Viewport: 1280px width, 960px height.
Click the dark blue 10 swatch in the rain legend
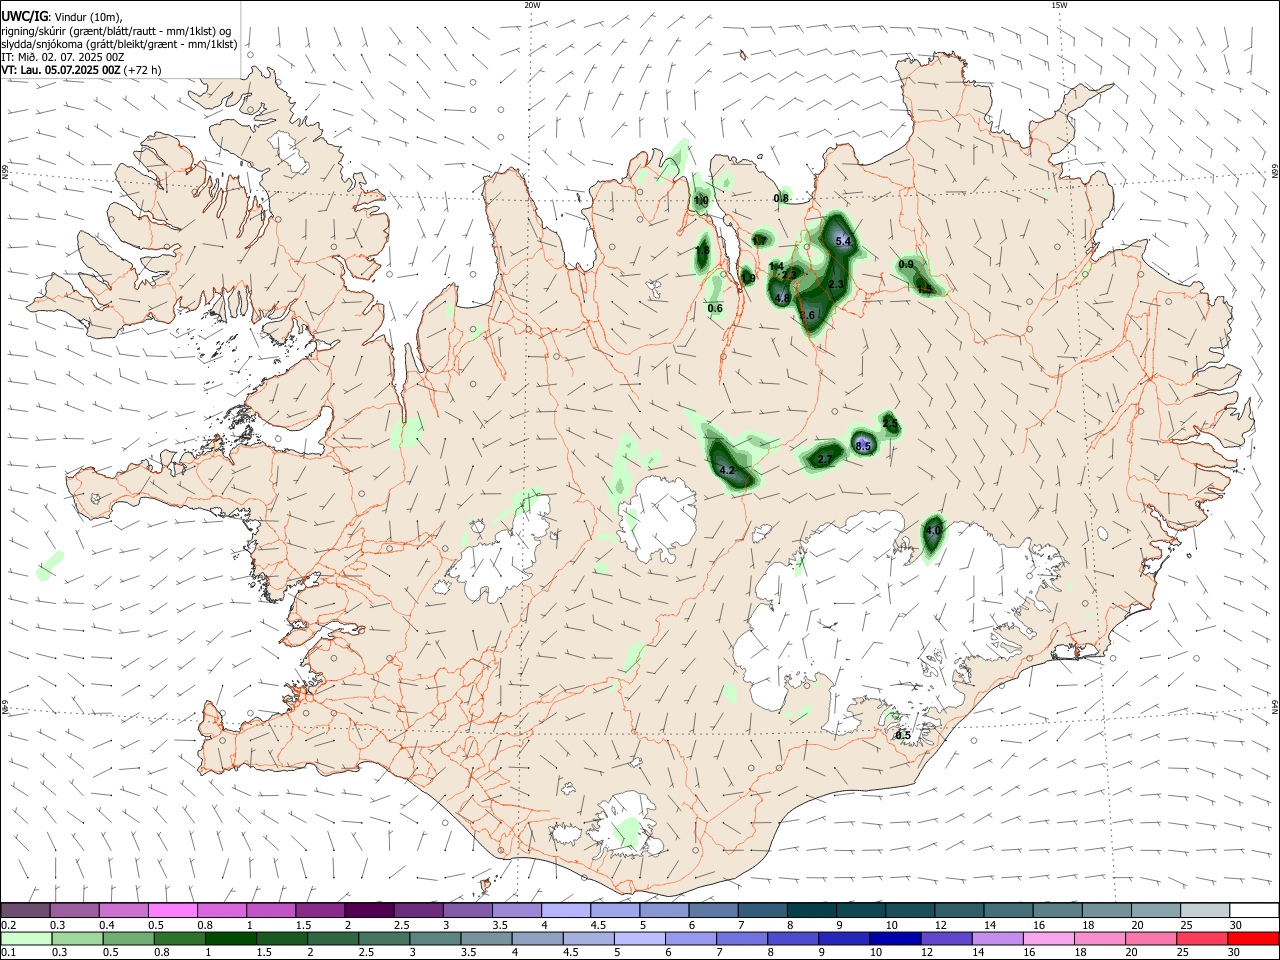pos(895,939)
